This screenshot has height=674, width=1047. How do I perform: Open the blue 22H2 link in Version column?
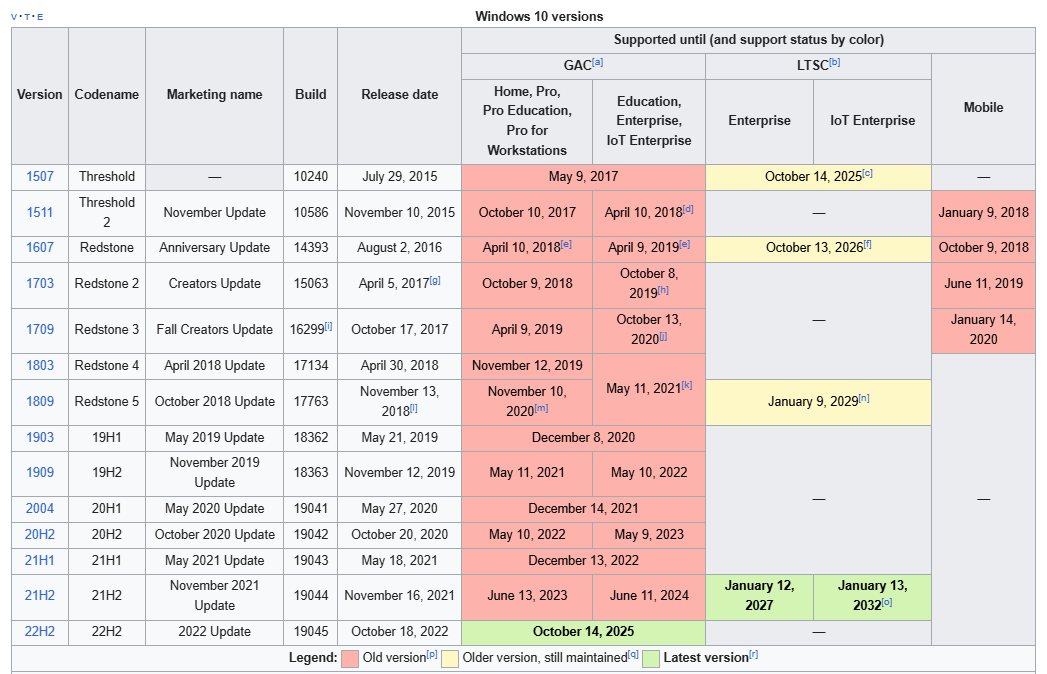[39, 631]
